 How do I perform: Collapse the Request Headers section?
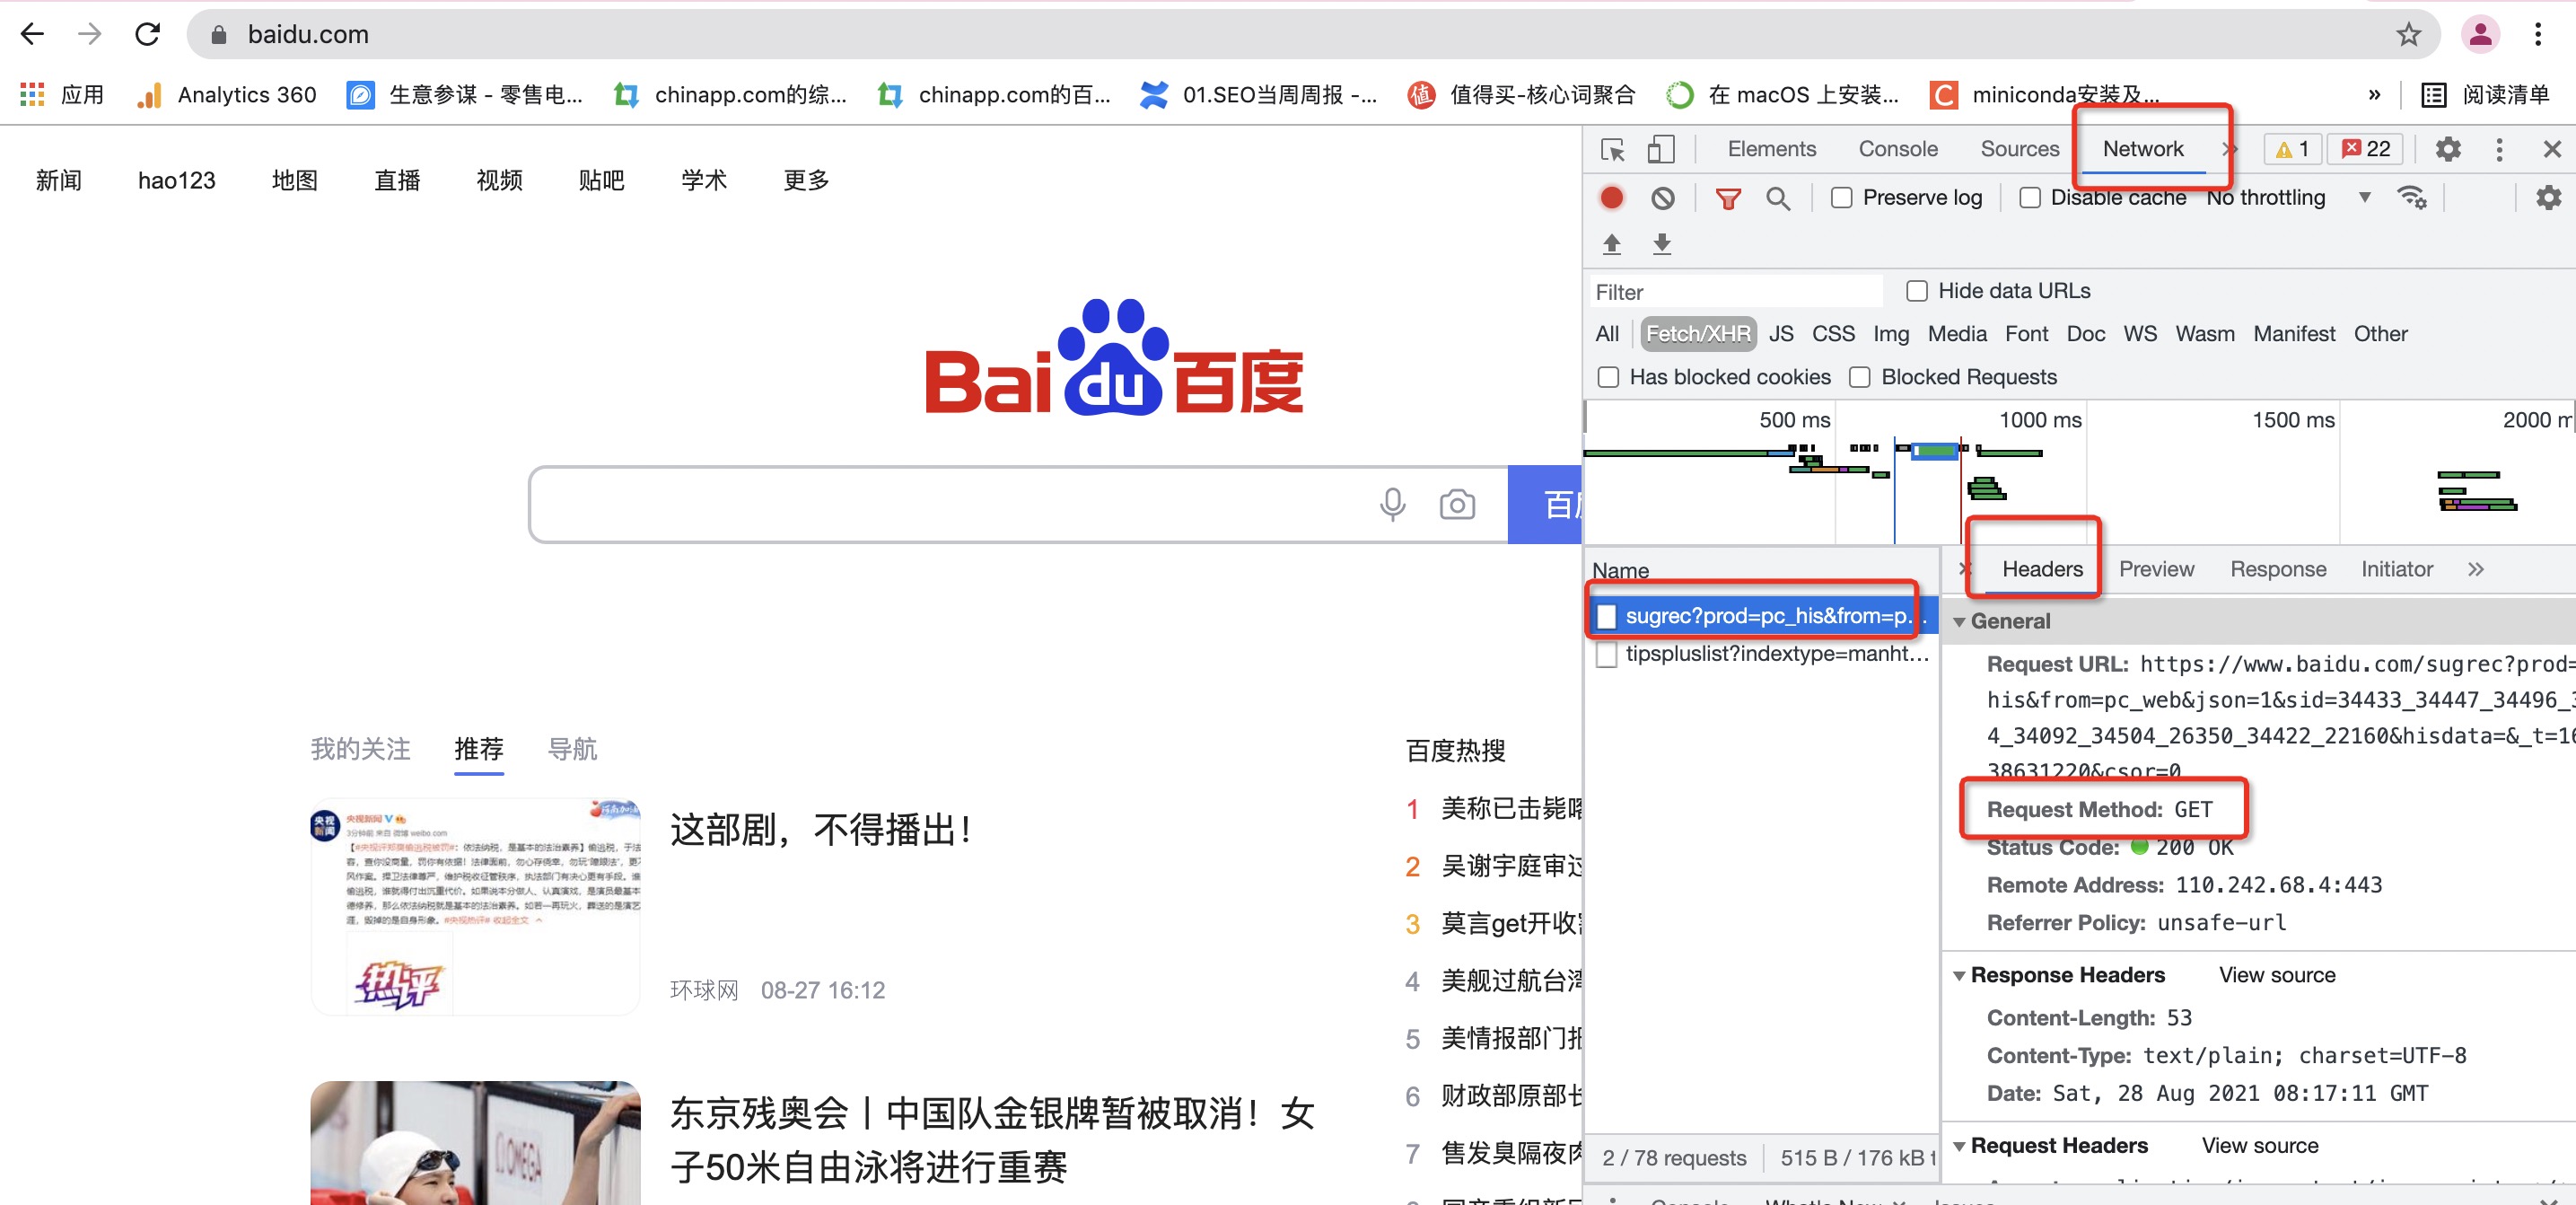tap(1959, 1146)
